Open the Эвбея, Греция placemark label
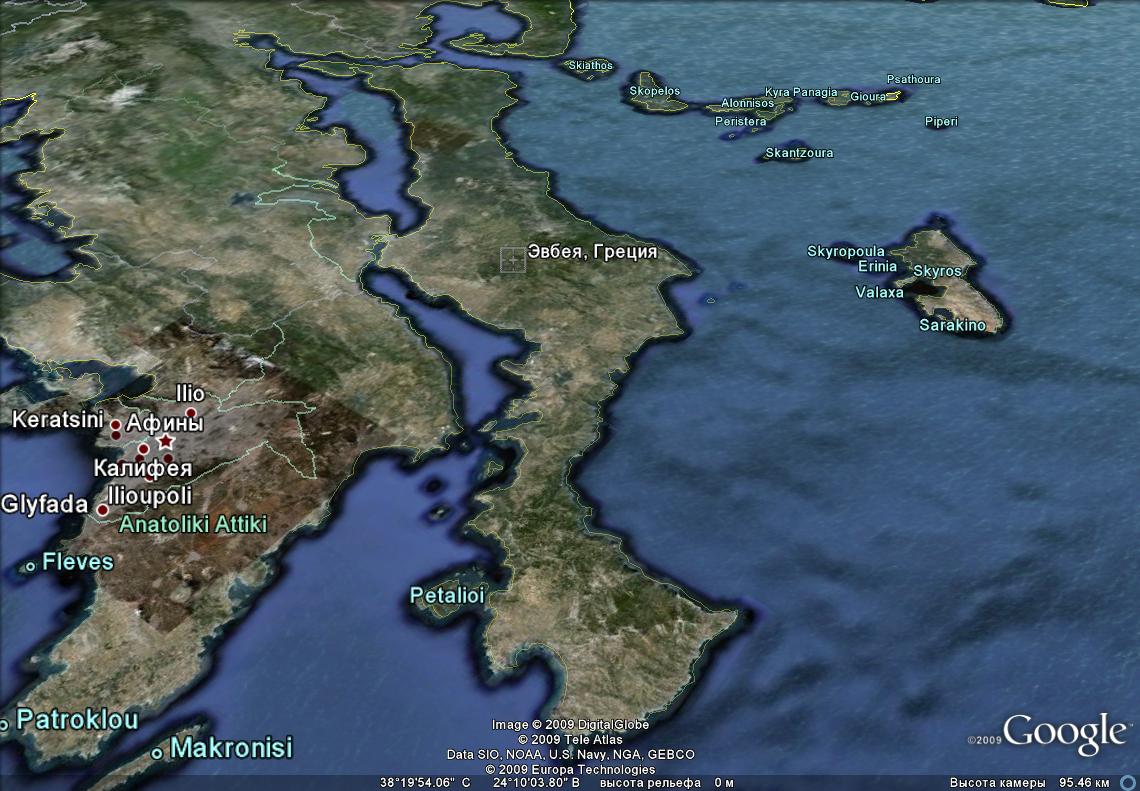The image size is (1140, 791). (592, 252)
